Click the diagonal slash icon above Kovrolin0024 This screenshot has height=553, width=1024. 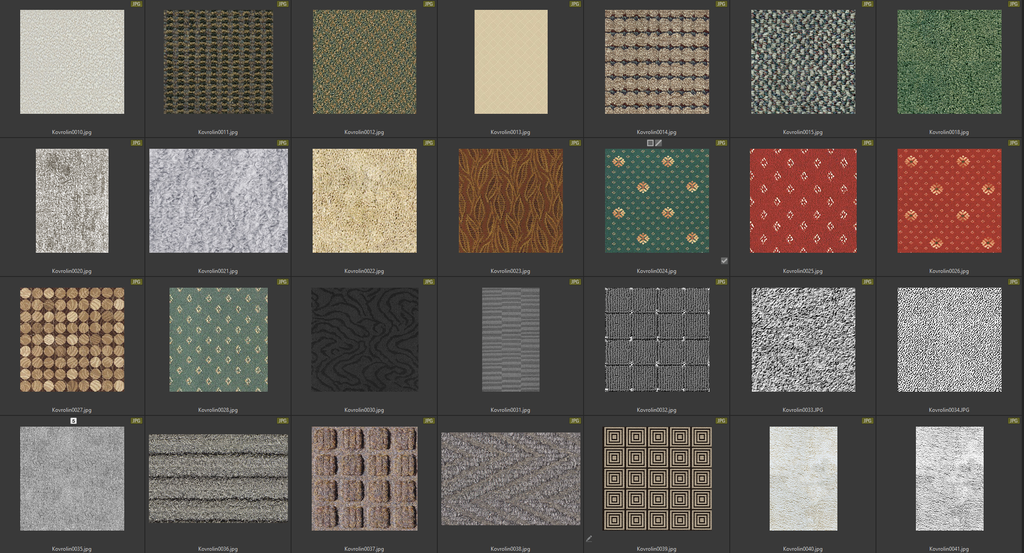pos(659,143)
